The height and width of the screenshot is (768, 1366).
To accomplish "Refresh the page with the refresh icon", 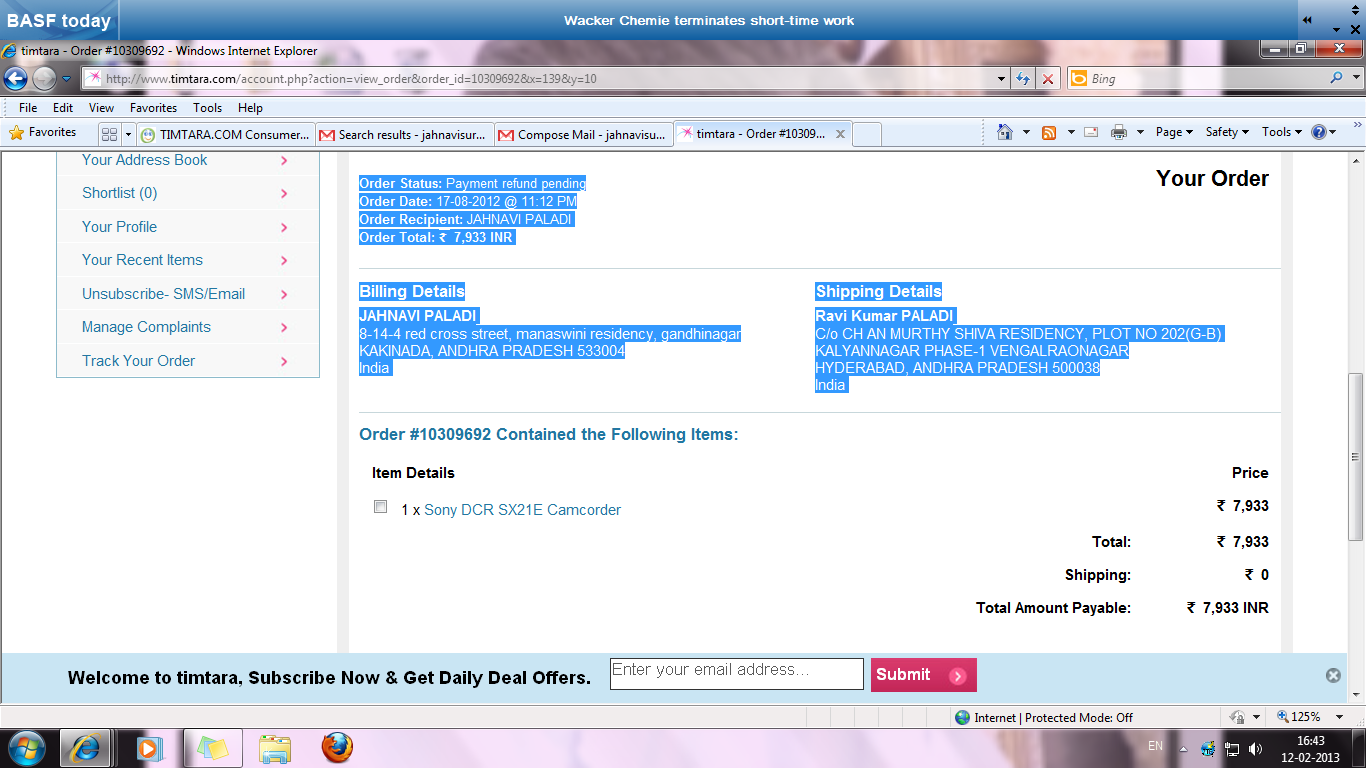I will (1023, 78).
